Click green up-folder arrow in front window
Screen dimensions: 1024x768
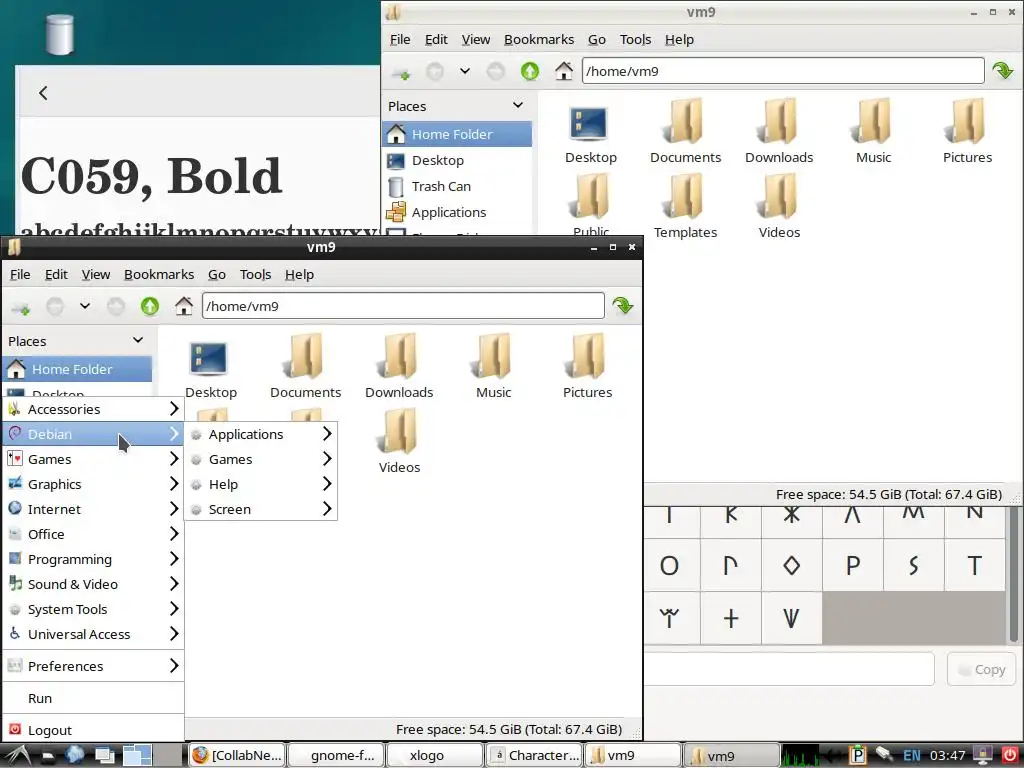[150, 306]
